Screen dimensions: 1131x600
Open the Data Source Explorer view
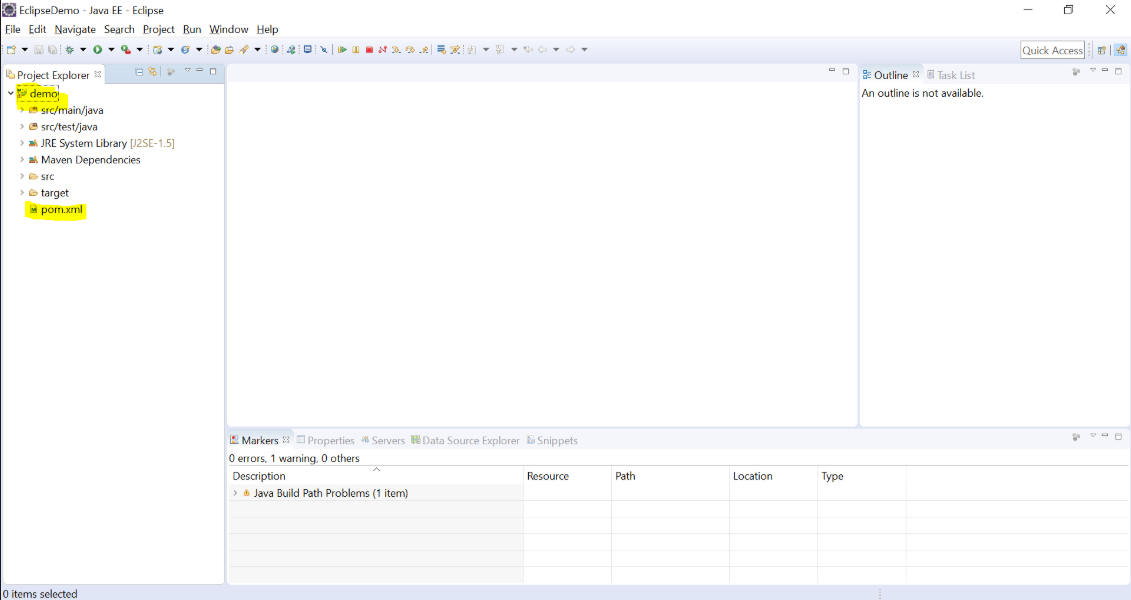point(469,440)
